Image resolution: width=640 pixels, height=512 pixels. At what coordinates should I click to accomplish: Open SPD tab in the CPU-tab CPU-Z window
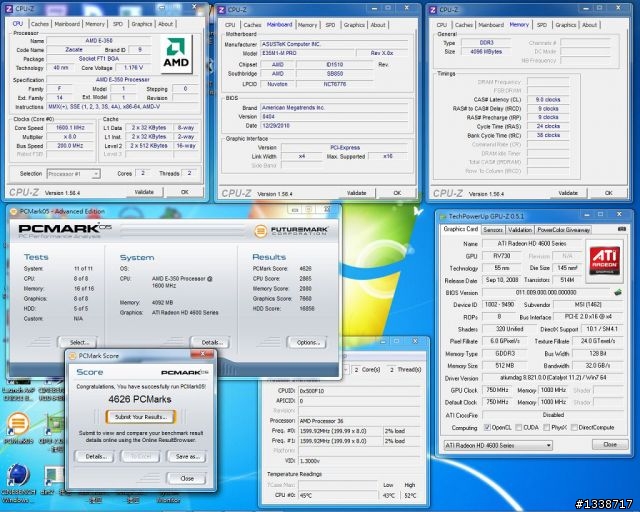(x=118, y=24)
